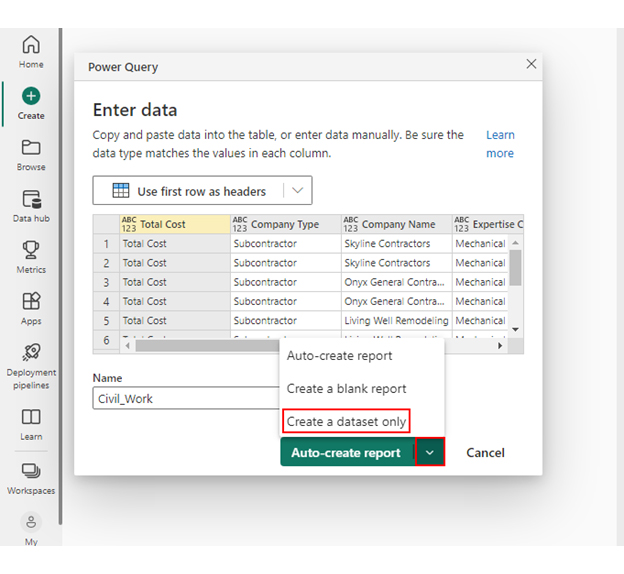Select row 2 by its row number
The width and height of the screenshot is (624, 574).
tap(106, 263)
